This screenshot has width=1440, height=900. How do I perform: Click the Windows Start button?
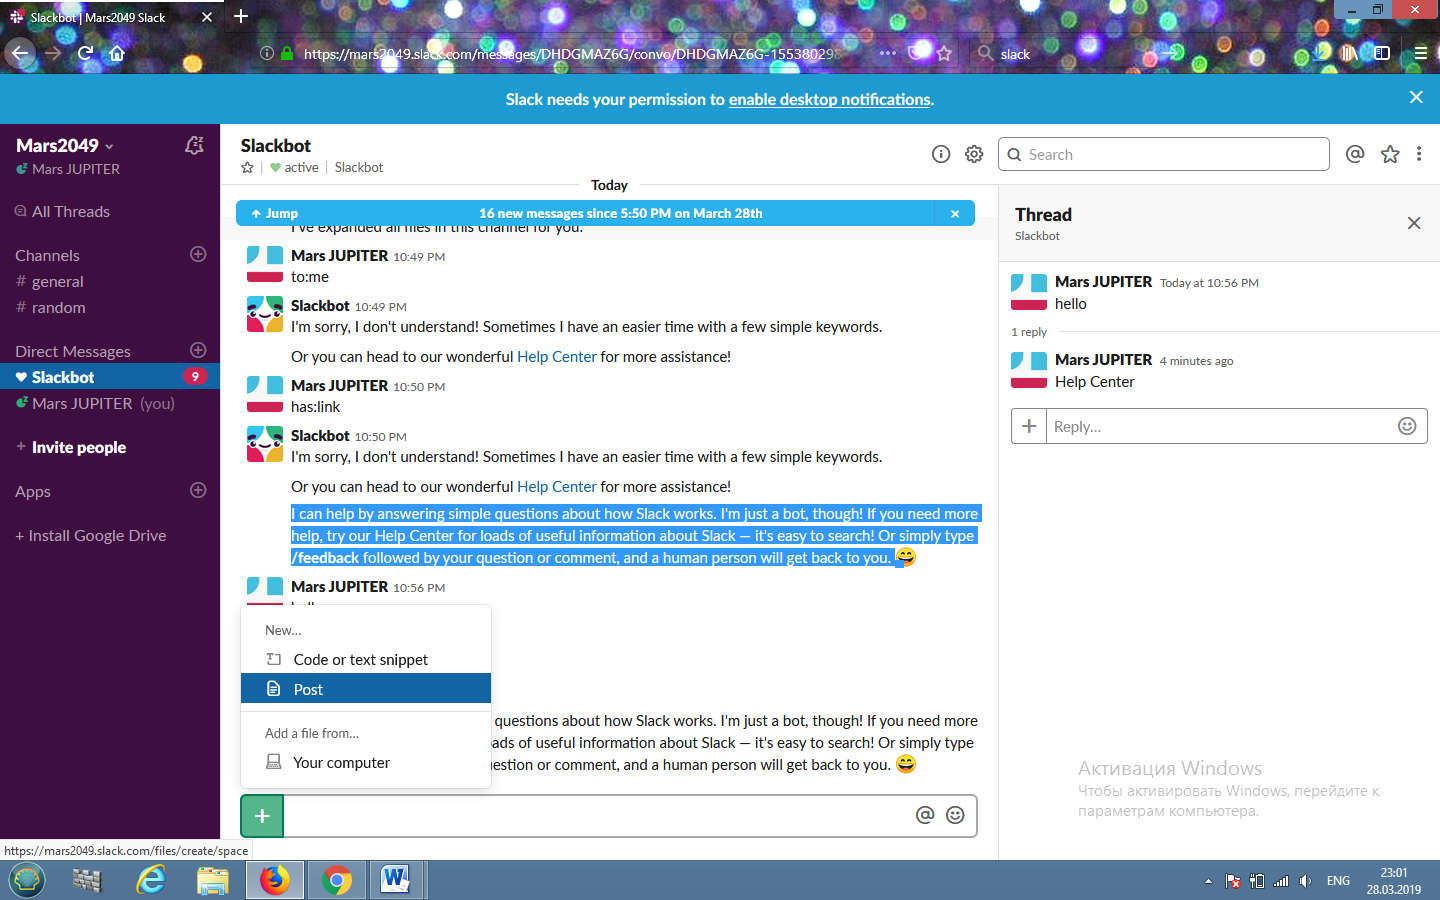point(27,880)
